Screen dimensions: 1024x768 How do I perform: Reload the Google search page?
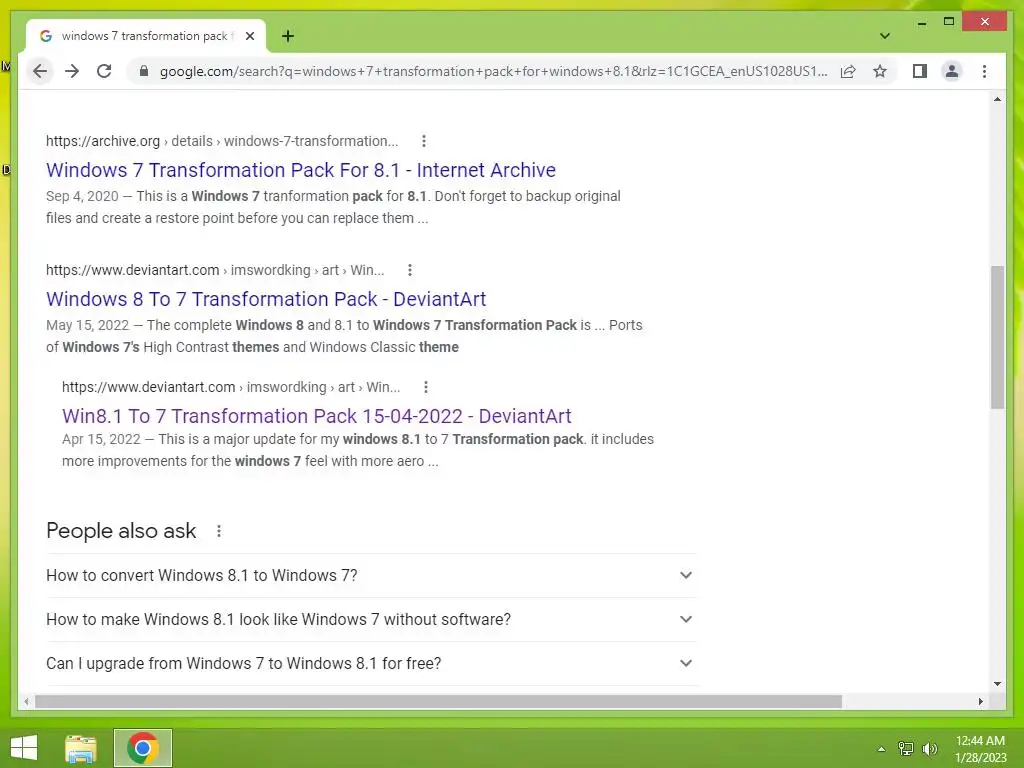[104, 71]
